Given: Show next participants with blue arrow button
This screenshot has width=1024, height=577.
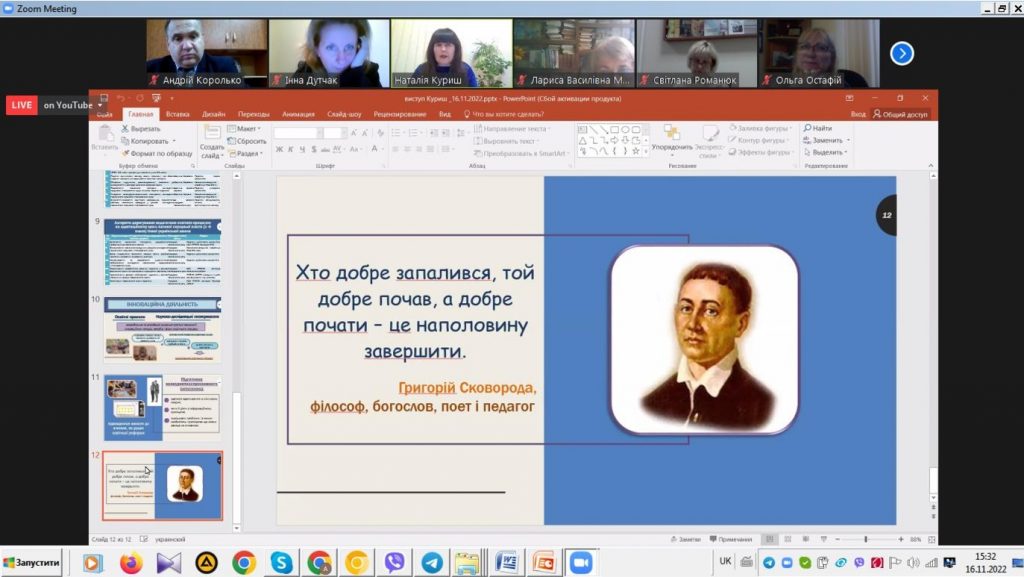Looking at the screenshot, I should pos(902,53).
